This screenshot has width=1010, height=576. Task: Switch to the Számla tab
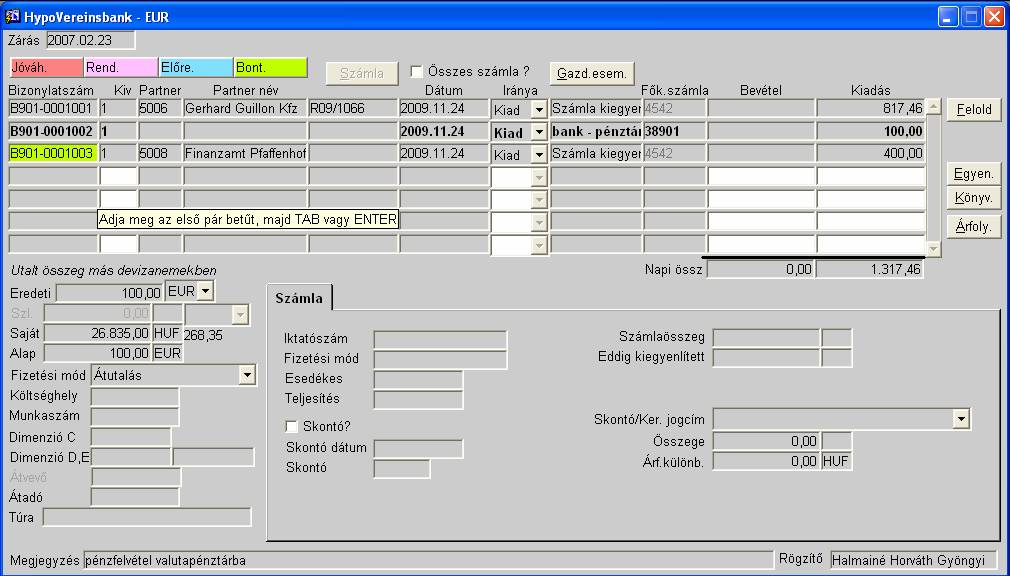(299, 298)
